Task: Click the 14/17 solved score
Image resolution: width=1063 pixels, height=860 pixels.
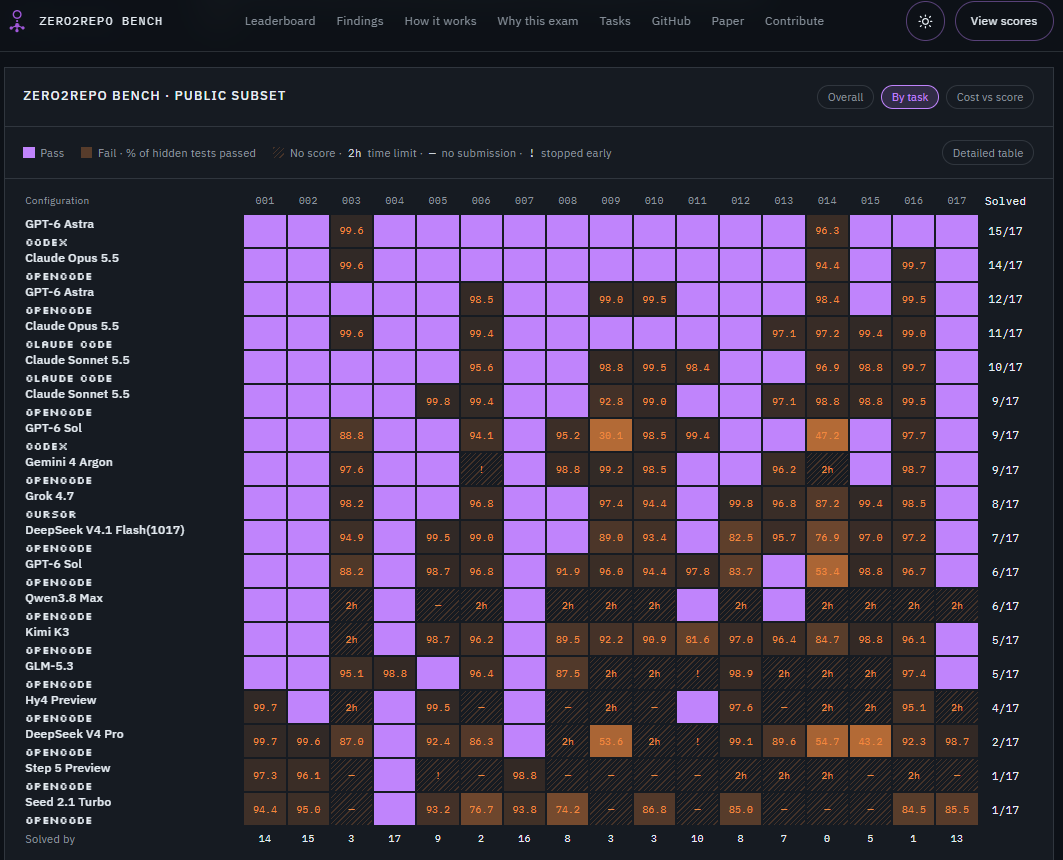Action: [1005, 266]
